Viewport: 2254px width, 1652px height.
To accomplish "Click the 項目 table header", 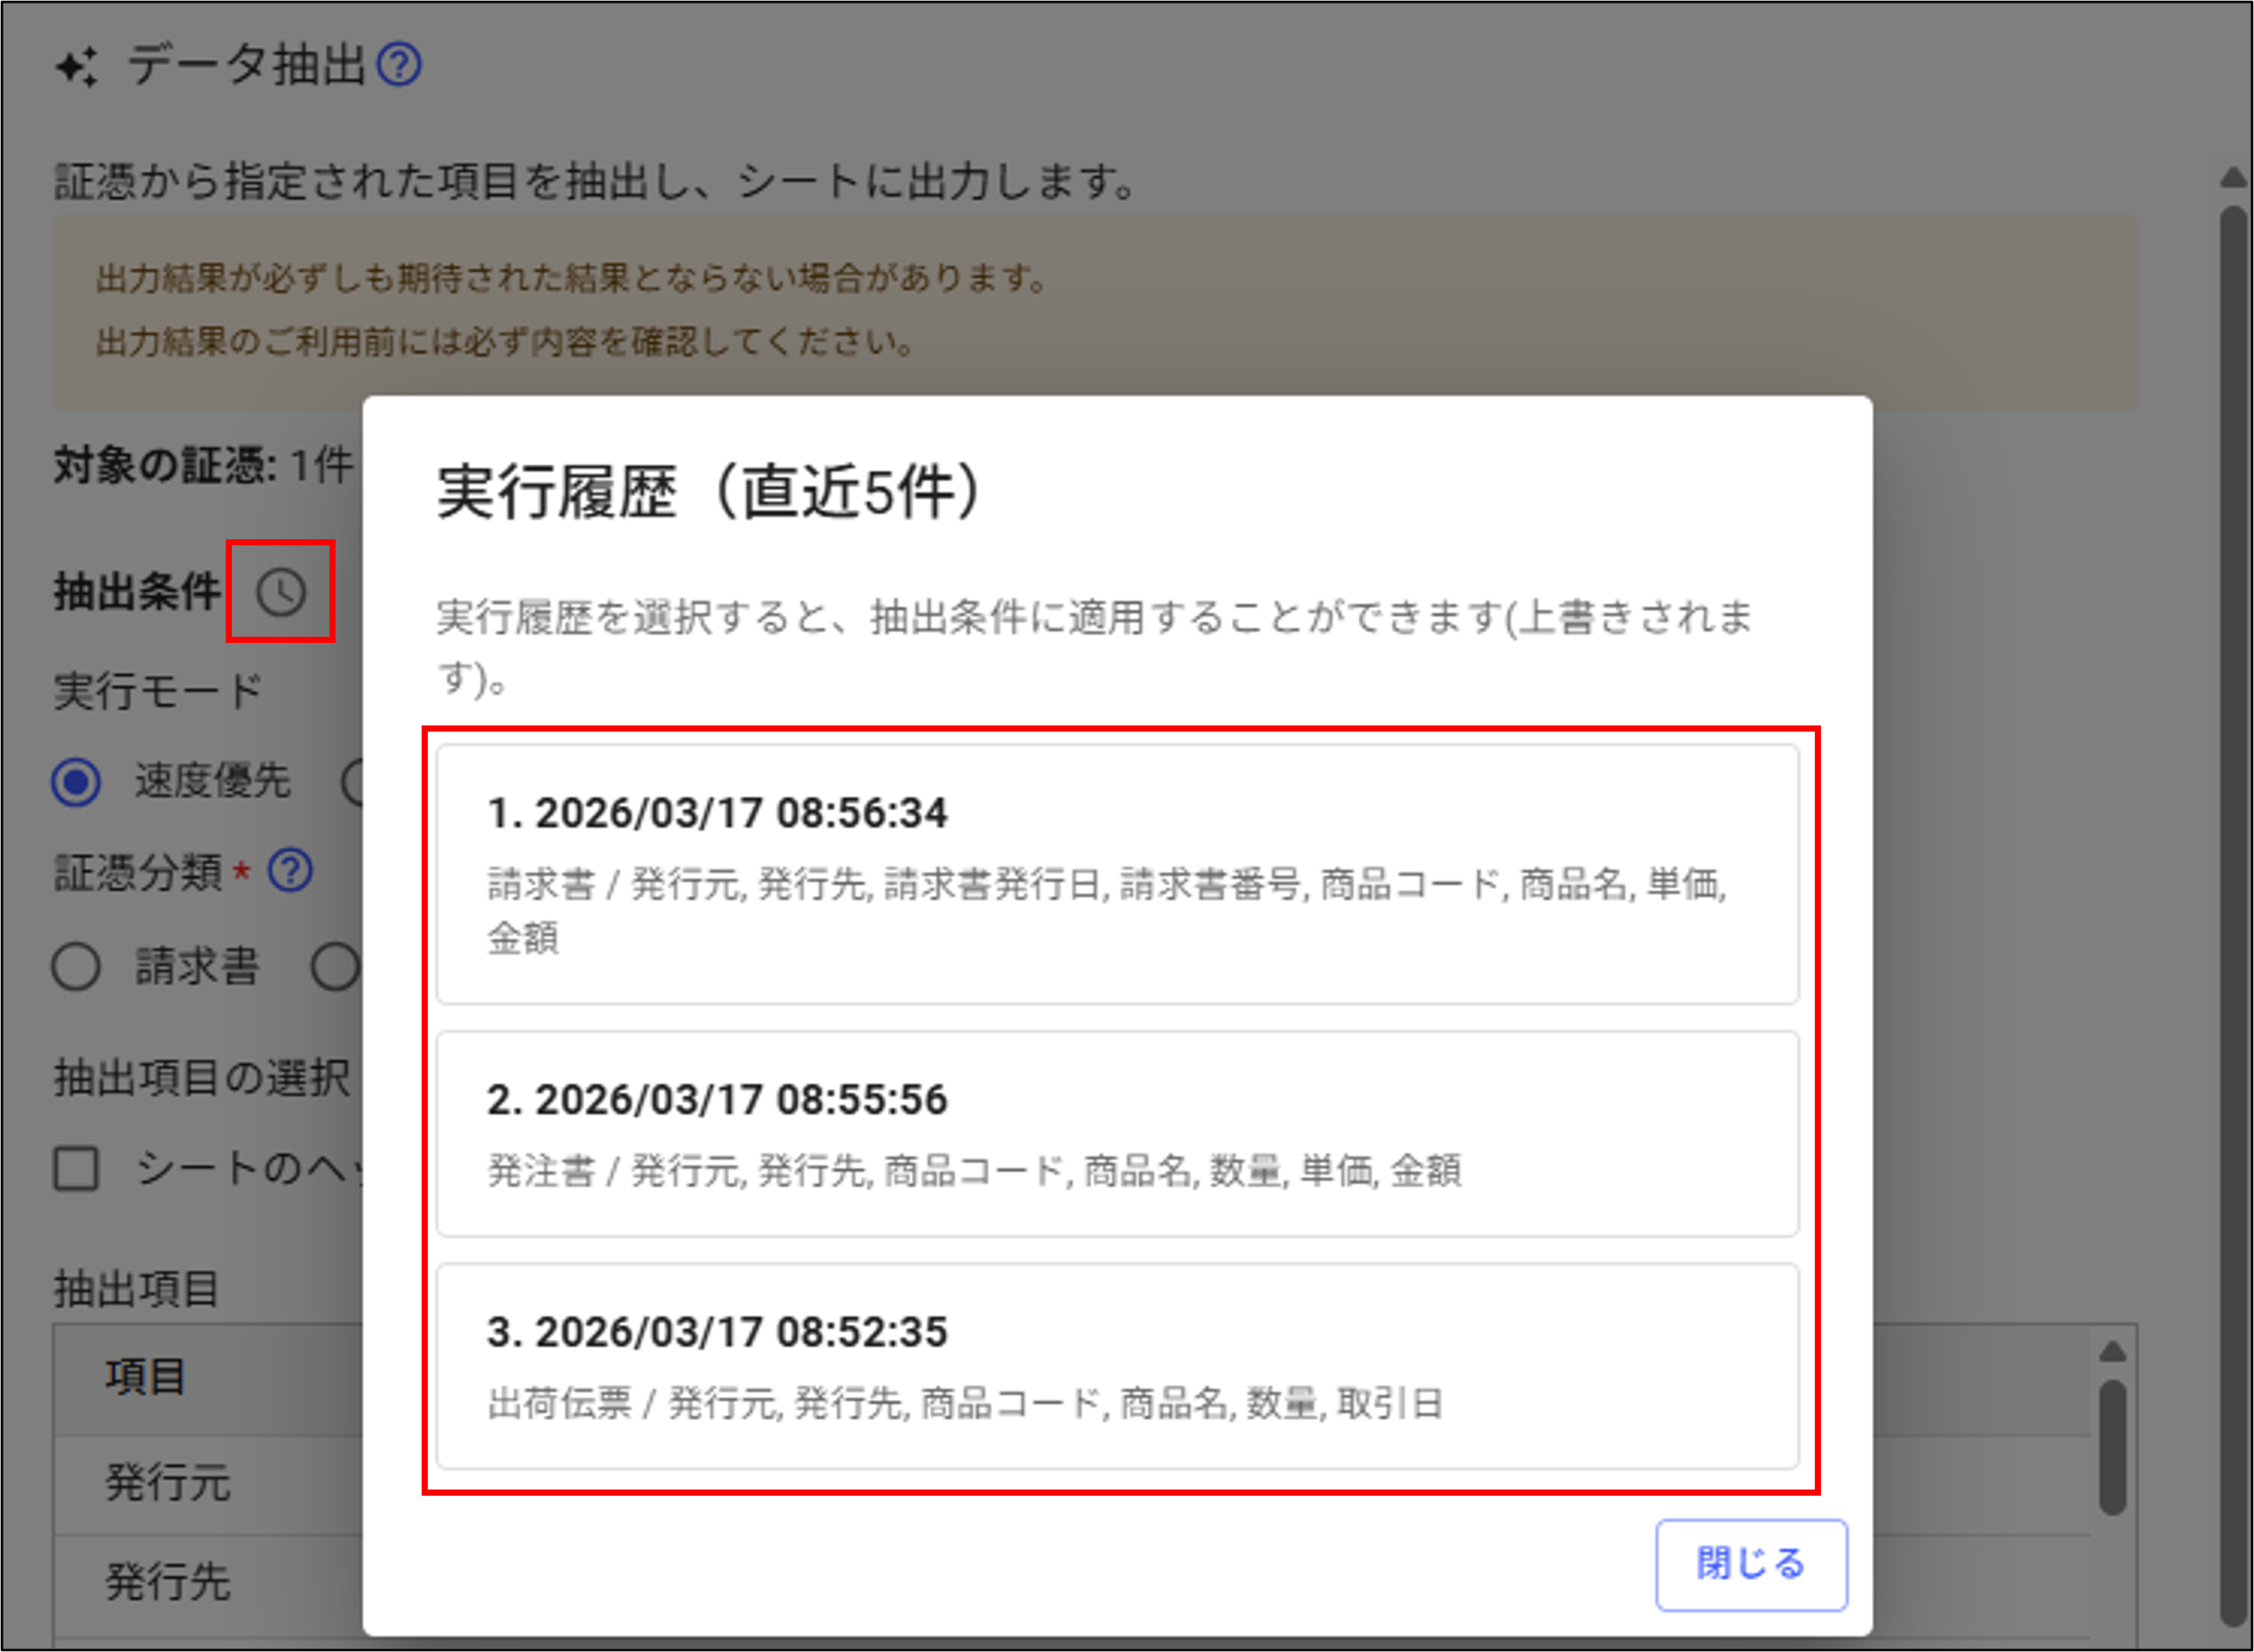I will [146, 1377].
